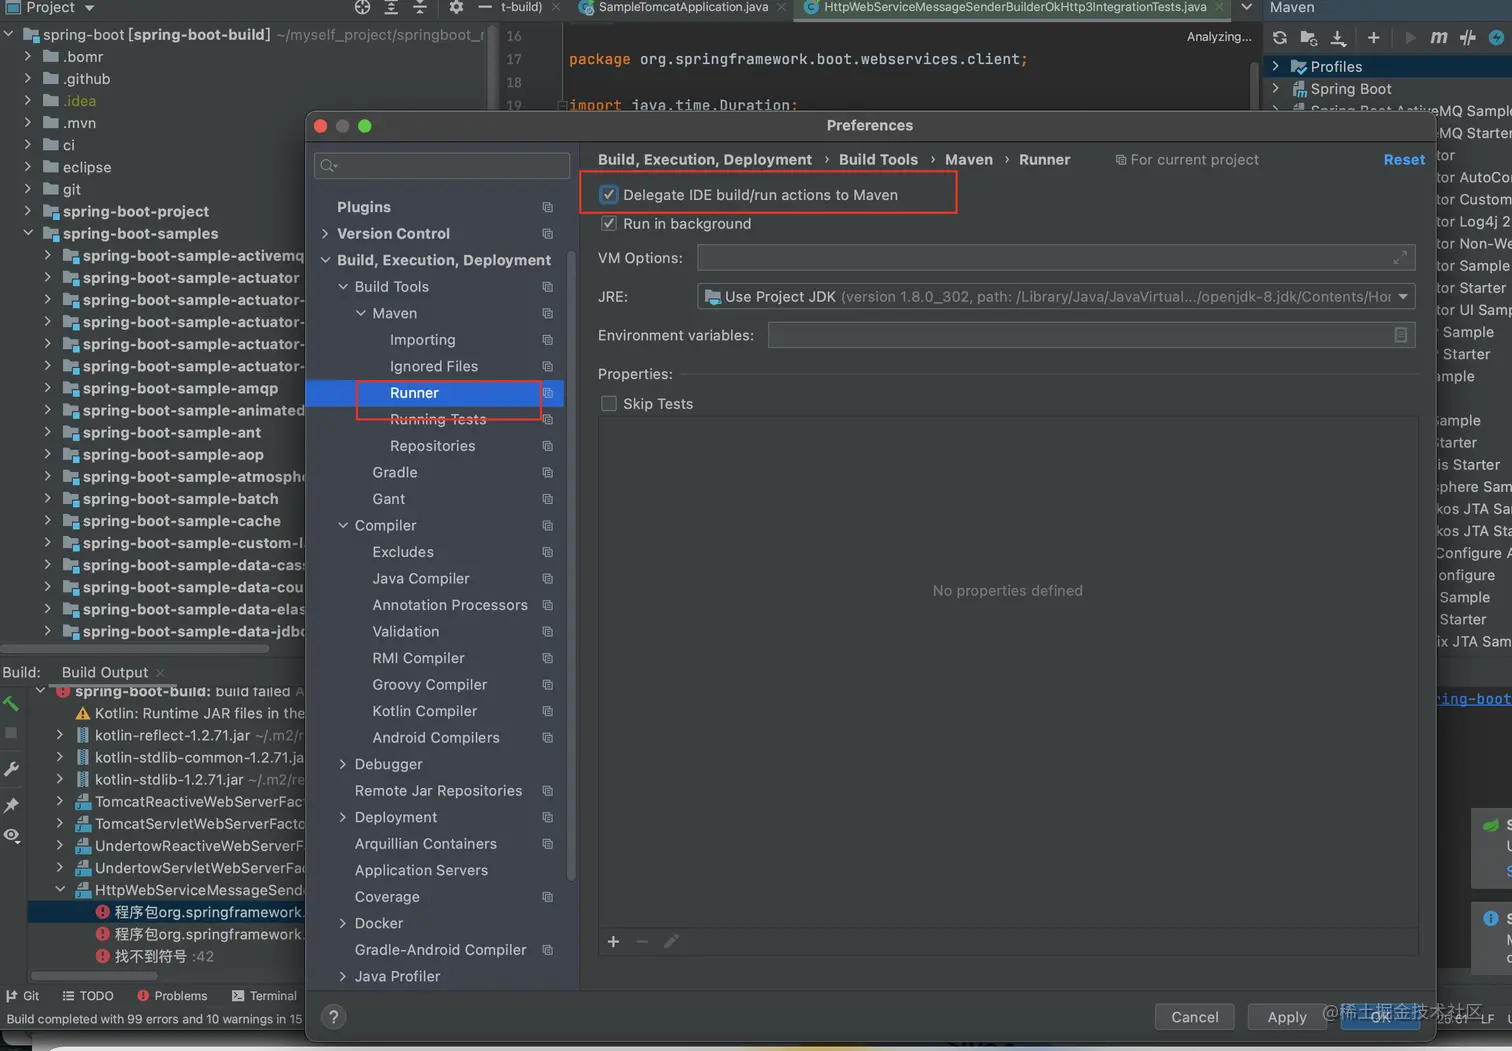Click the pin tab icon in Build panel
The height and width of the screenshot is (1051, 1512).
point(11,804)
